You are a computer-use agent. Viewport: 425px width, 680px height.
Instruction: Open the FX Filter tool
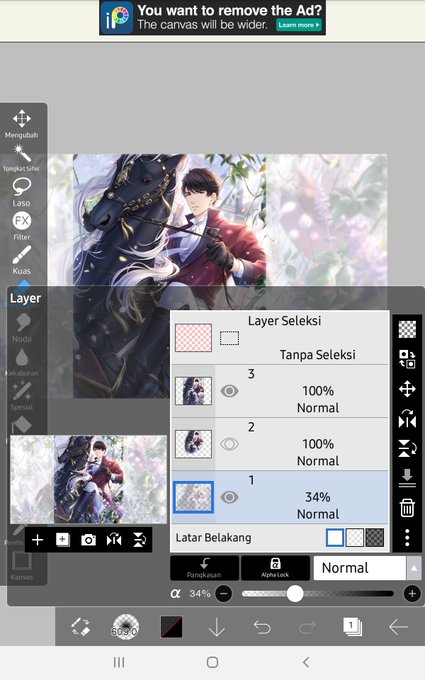22,226
